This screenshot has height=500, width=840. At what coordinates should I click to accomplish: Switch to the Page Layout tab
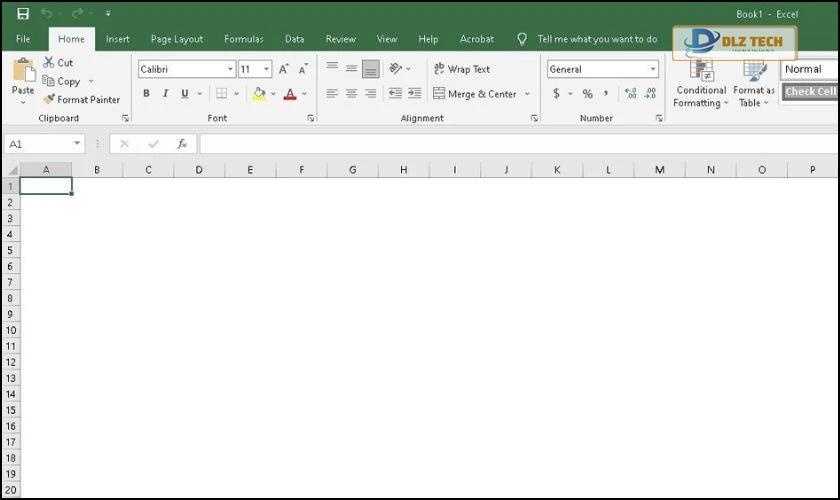coord(176,39)
